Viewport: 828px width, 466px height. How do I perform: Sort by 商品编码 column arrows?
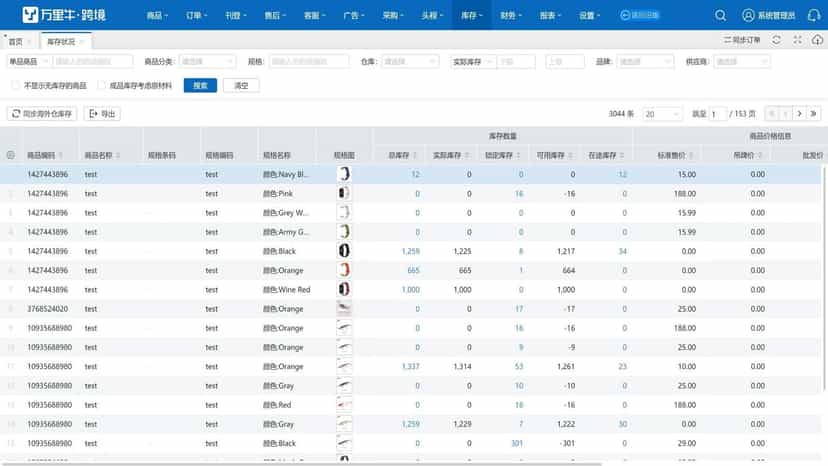[x=61, y=155]
